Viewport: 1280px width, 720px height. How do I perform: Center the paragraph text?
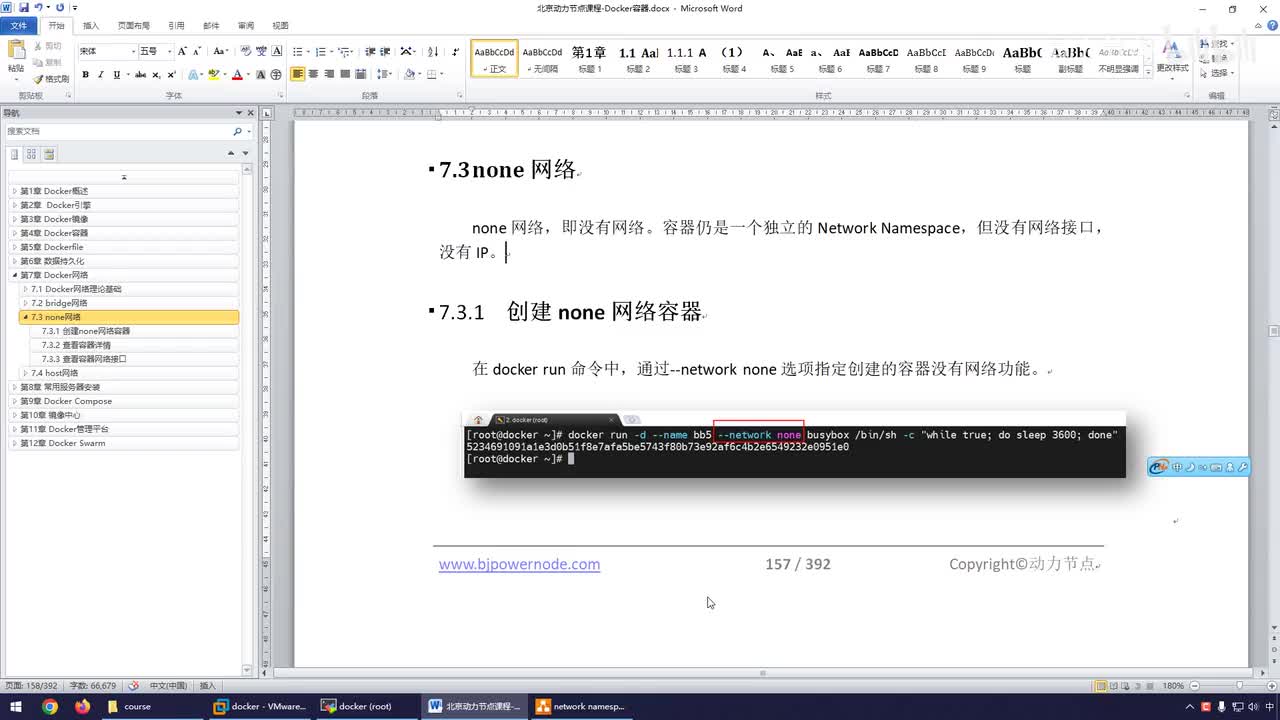coord(313,75)
